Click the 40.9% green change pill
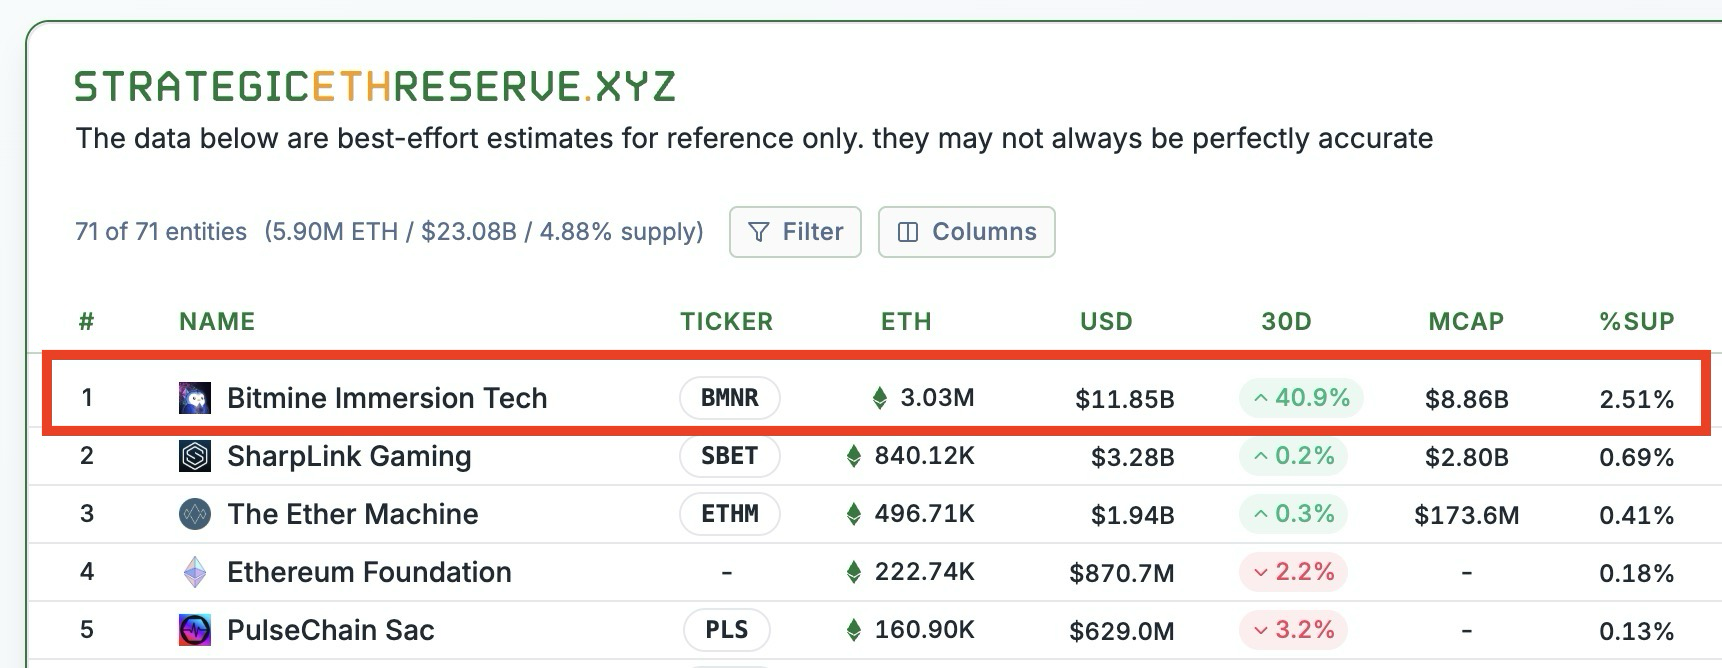Image resolution: width=1722 pixels, height=668 pixels. 1301,398
